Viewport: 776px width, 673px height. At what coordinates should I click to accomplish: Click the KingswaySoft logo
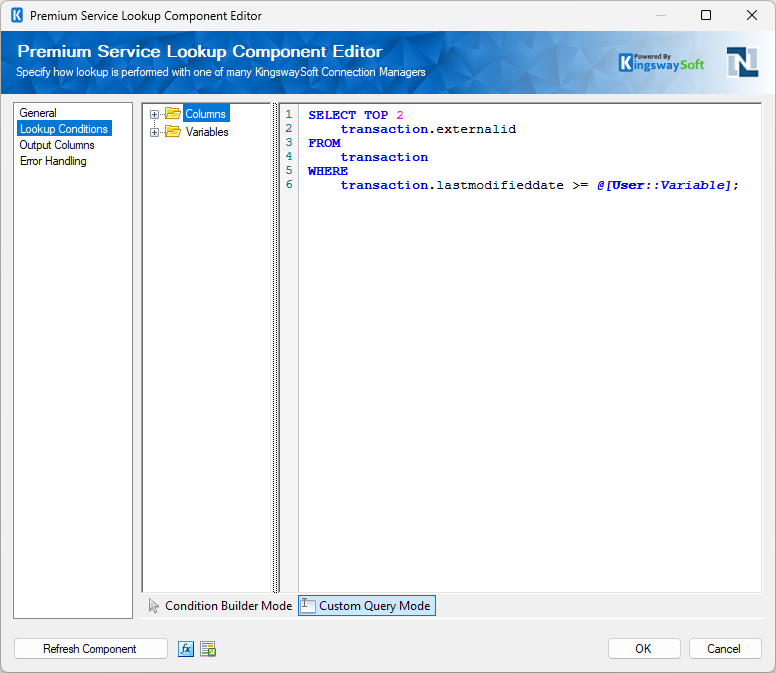click(661, 63)
